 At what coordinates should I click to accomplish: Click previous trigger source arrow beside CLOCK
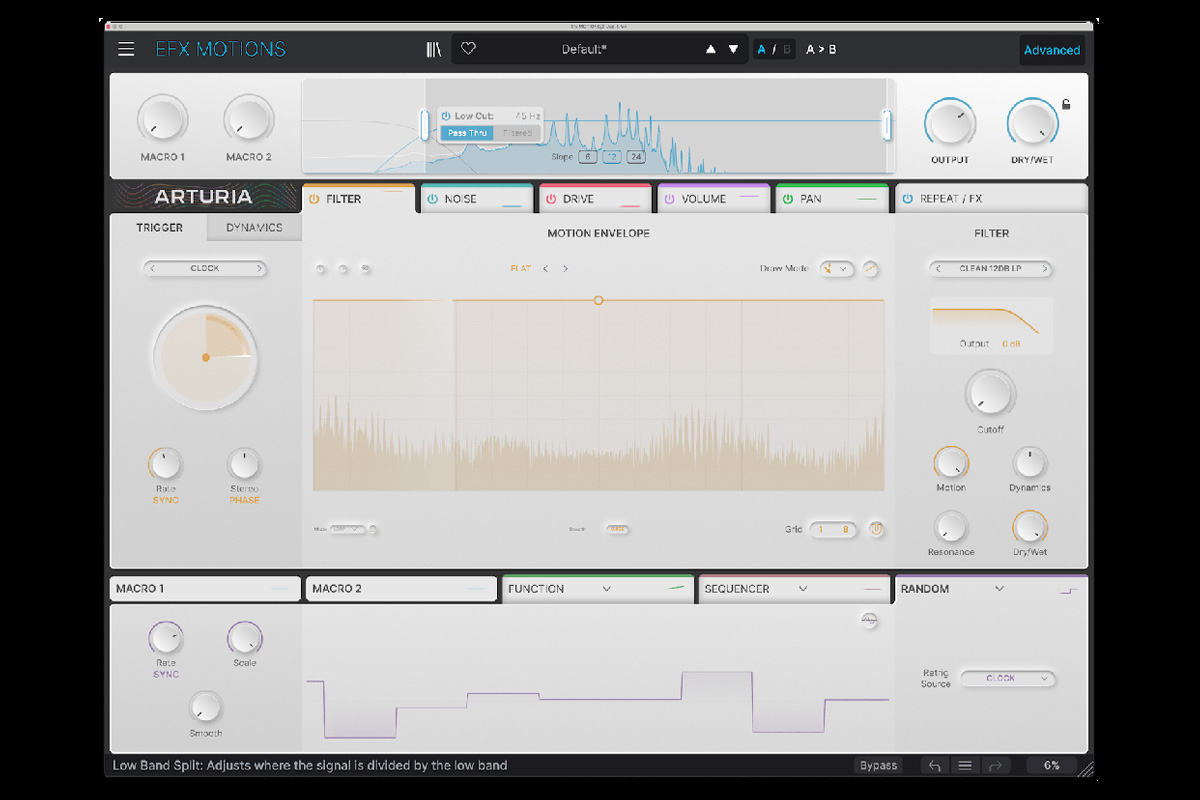[x=151, y=268]
